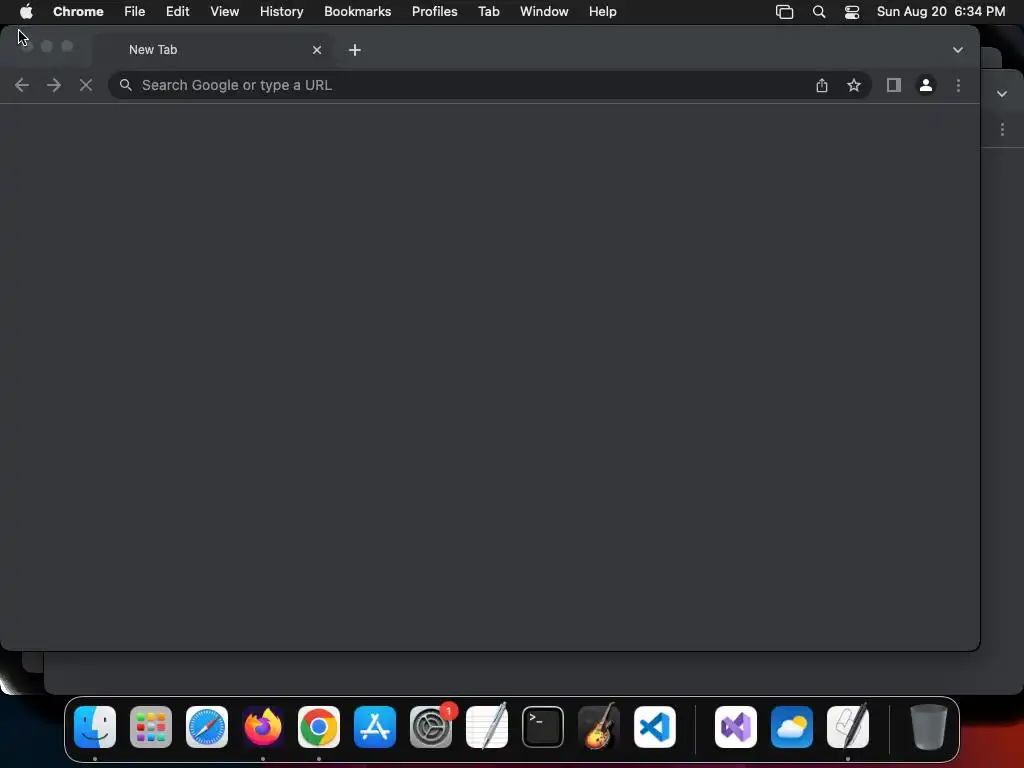
Task: Launch Visual Studio Code from the Dock
Action: click(x=654, y=727)
